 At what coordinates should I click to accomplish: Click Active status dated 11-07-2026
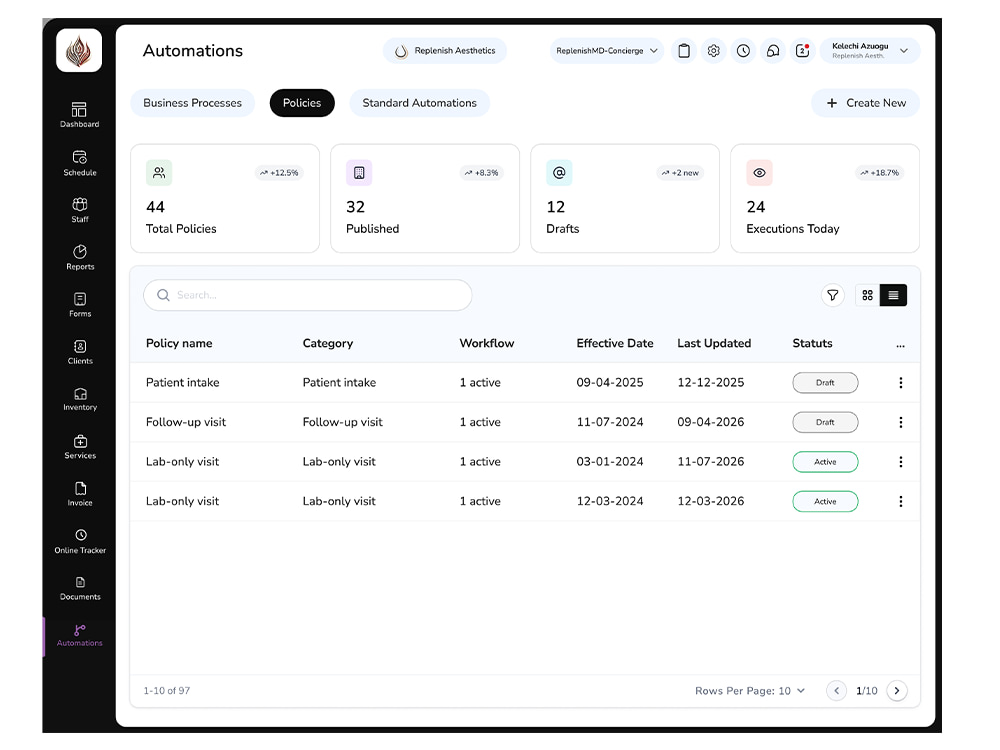tap(825, 462)
